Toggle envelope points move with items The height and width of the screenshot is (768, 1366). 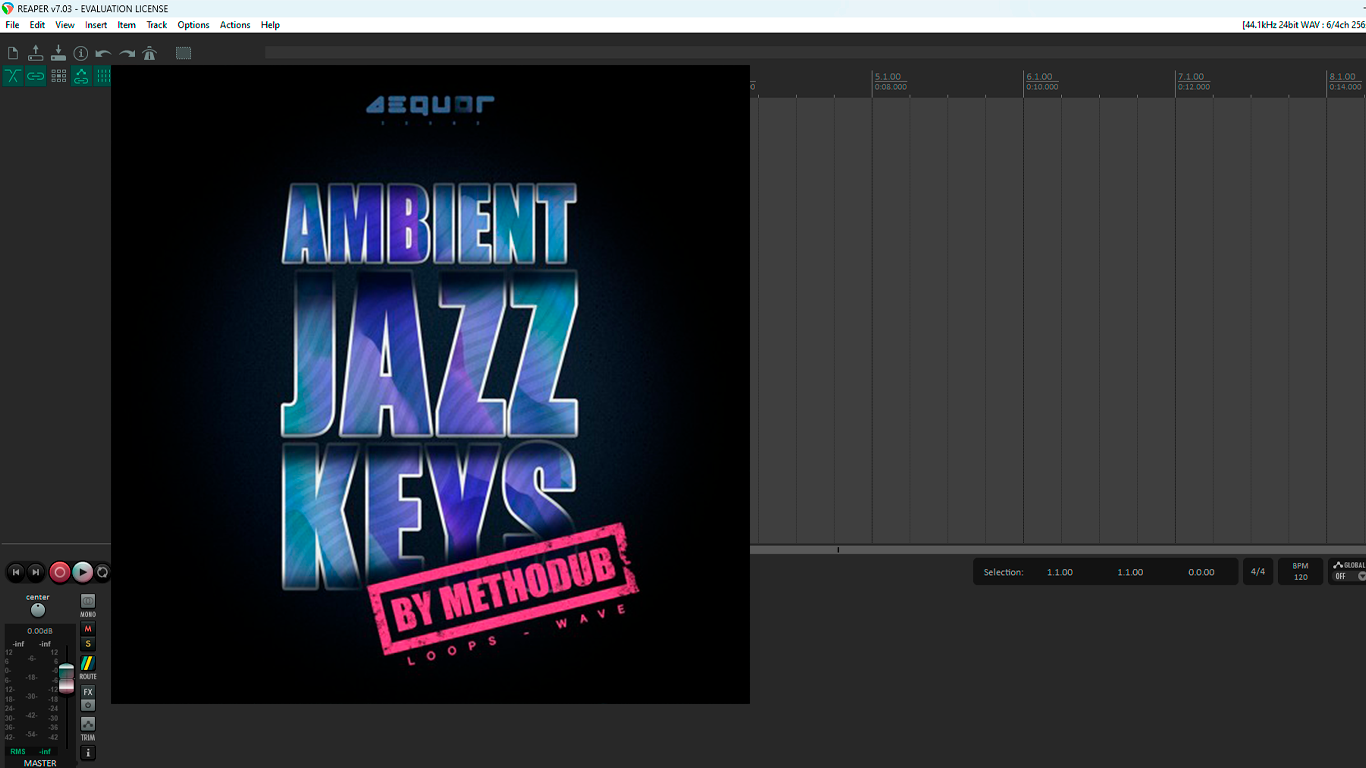81,76
